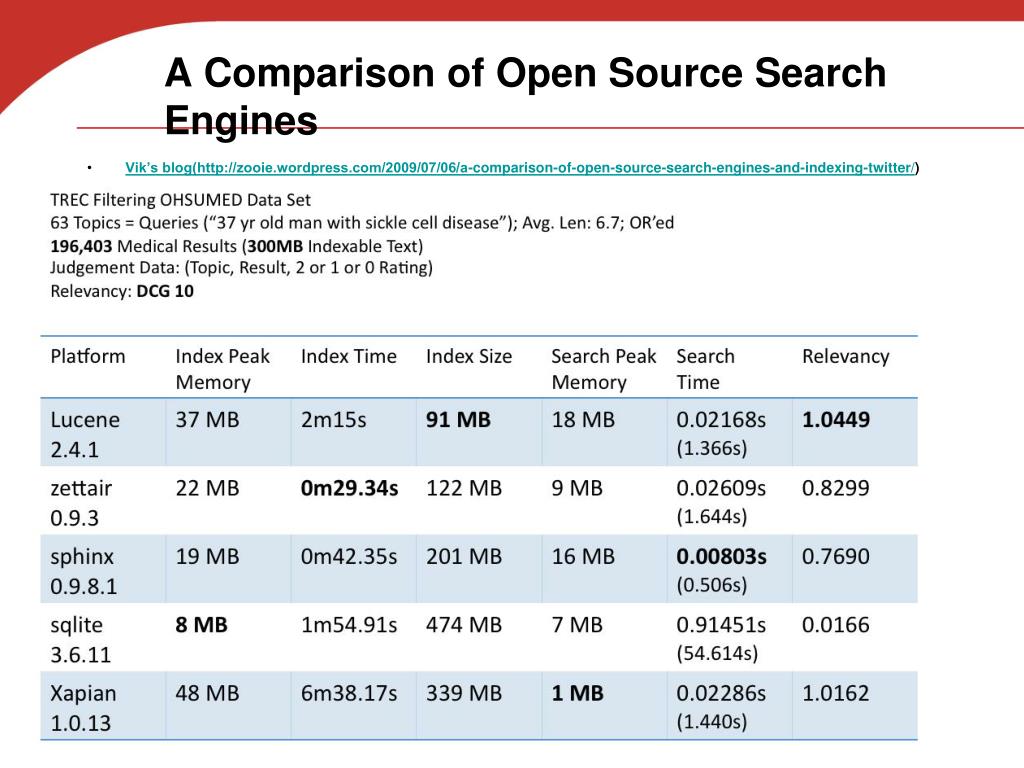1024x768 pixels.
Task: Click the zettair 0.9.3 row label
Action: 81,503
